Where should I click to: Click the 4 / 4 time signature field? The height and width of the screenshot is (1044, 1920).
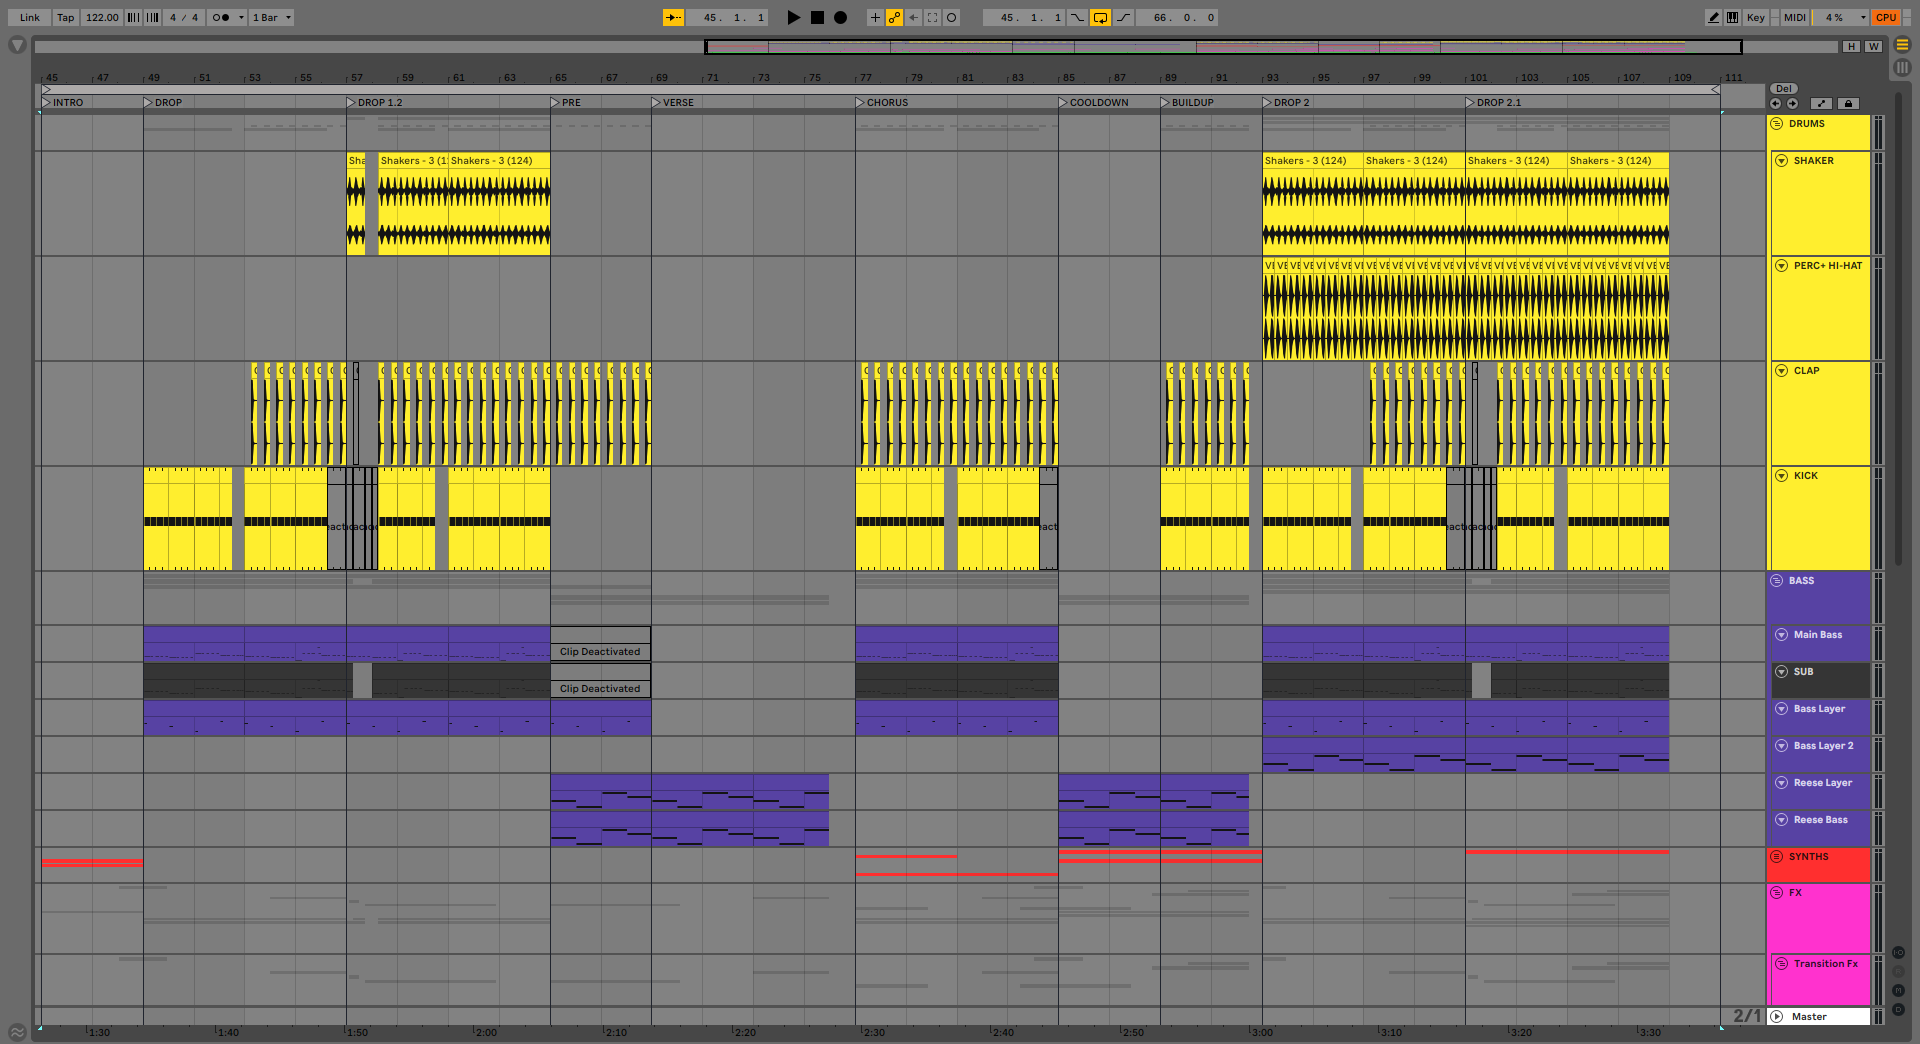183,17
